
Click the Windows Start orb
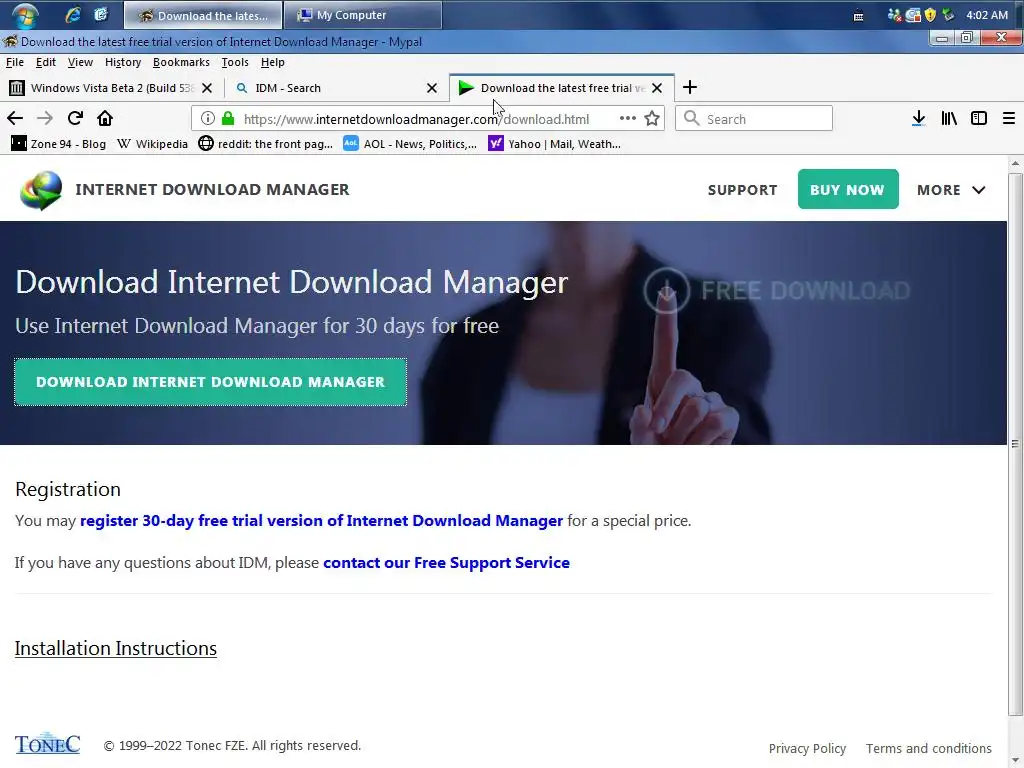coord(25,15)
